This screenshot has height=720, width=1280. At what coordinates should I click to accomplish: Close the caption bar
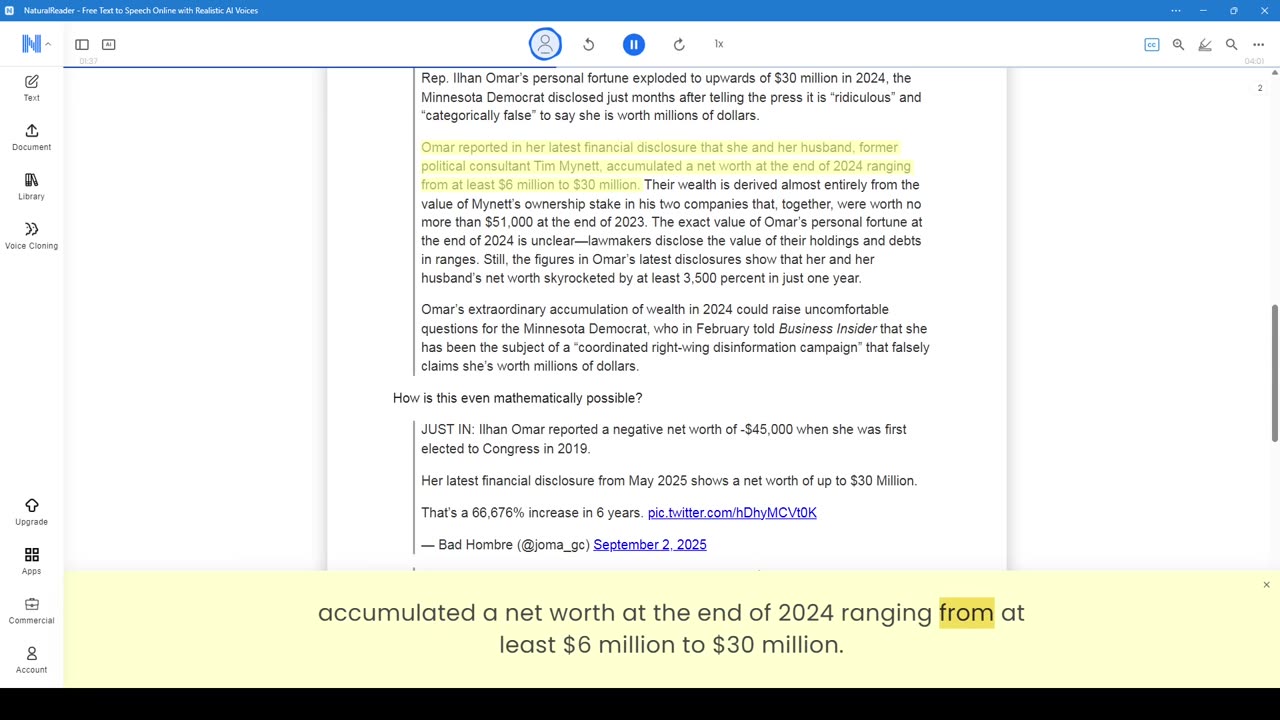[1266, 585]
